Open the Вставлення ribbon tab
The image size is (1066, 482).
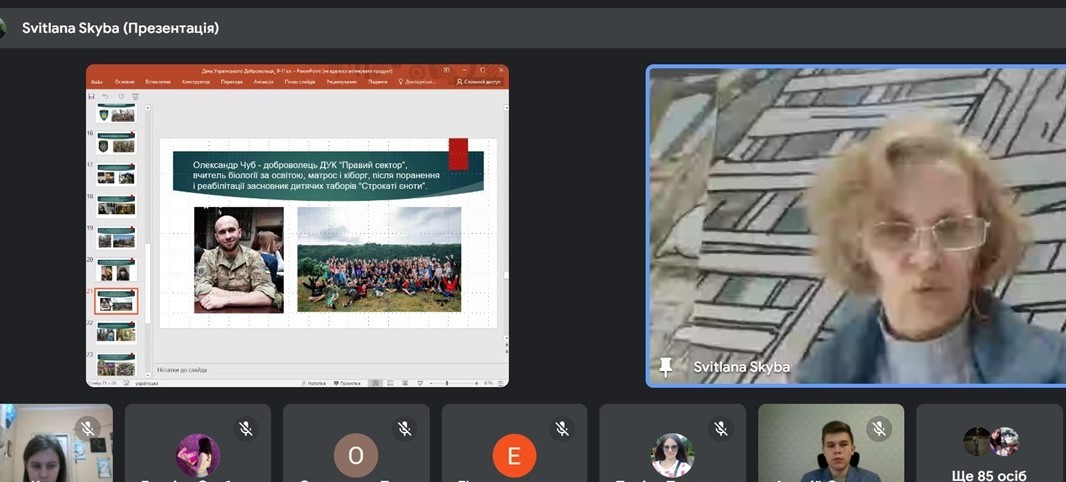[158, 82]
